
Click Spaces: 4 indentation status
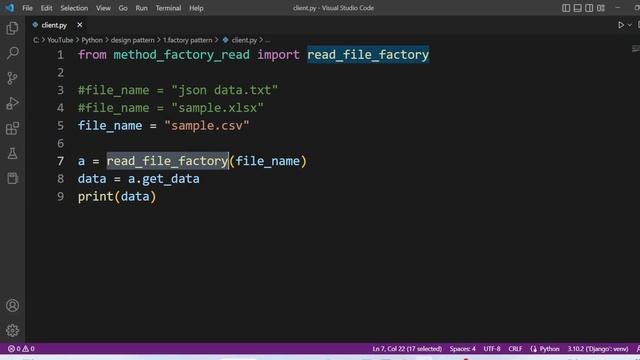(462, 349)
